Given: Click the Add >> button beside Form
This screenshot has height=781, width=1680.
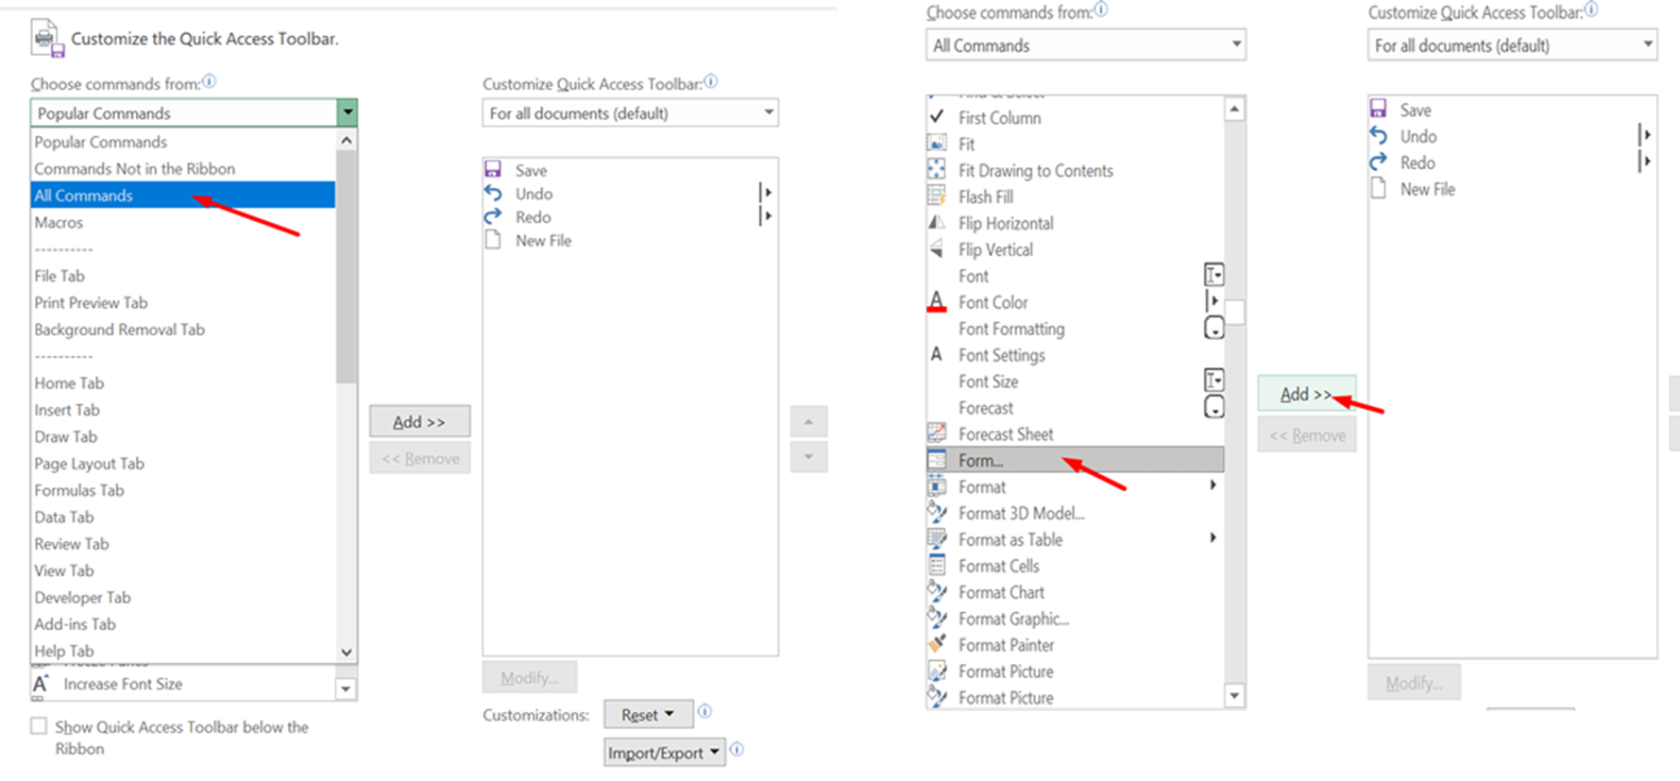Looking at the screenshot, I should [1306, 395].
